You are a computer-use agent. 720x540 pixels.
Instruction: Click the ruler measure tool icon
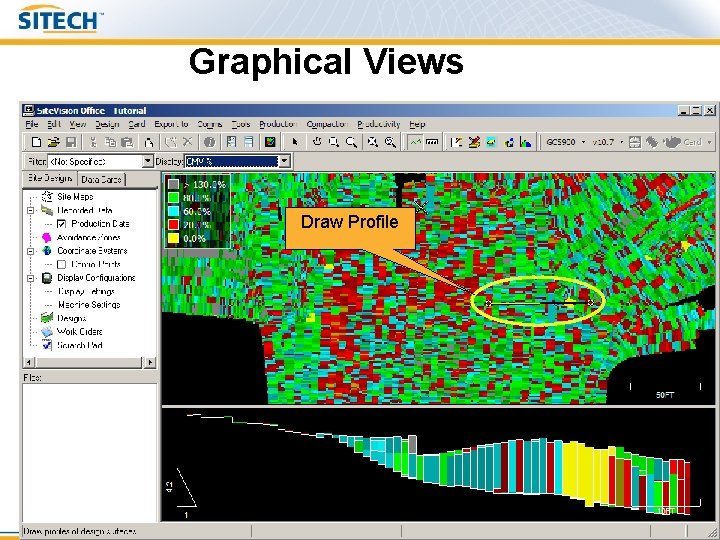[x=432, y=142]
